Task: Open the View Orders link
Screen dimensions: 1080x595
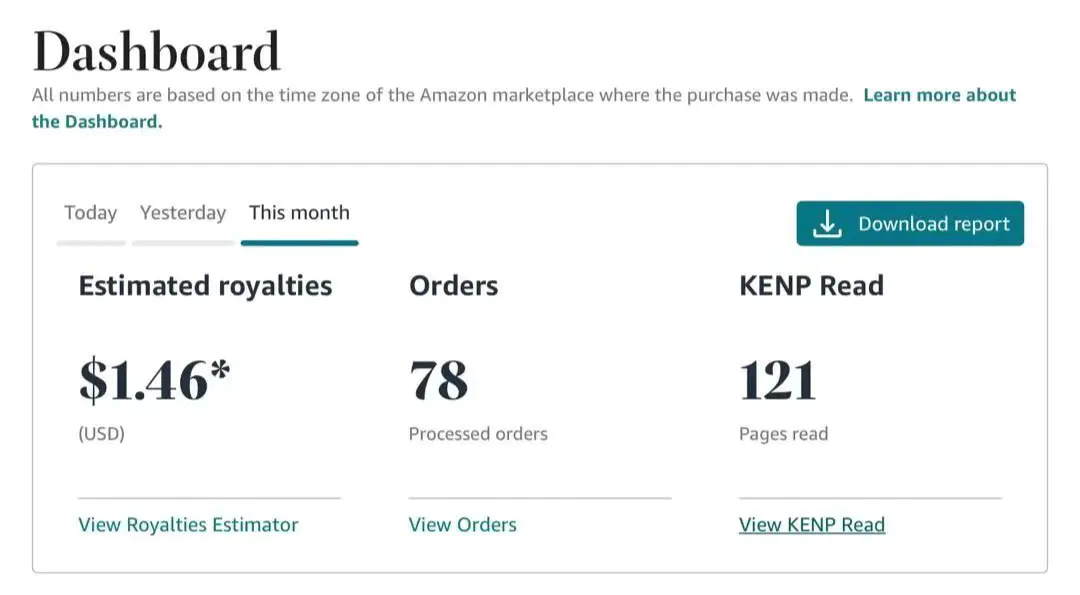Action: [x=462, y=525]
